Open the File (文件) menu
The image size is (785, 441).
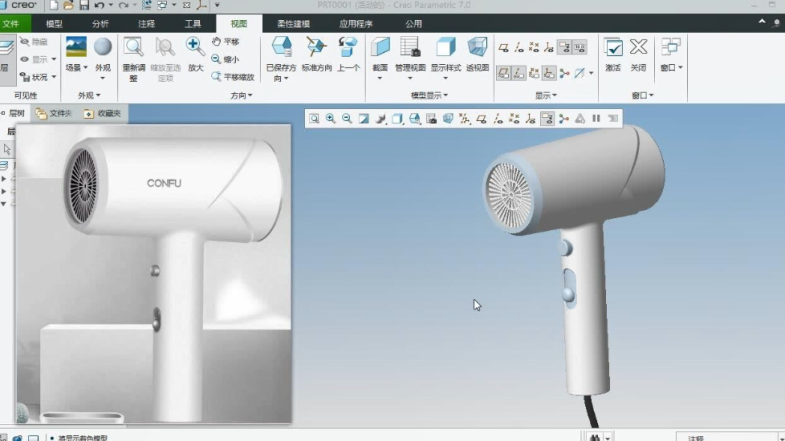click(11, 23)
